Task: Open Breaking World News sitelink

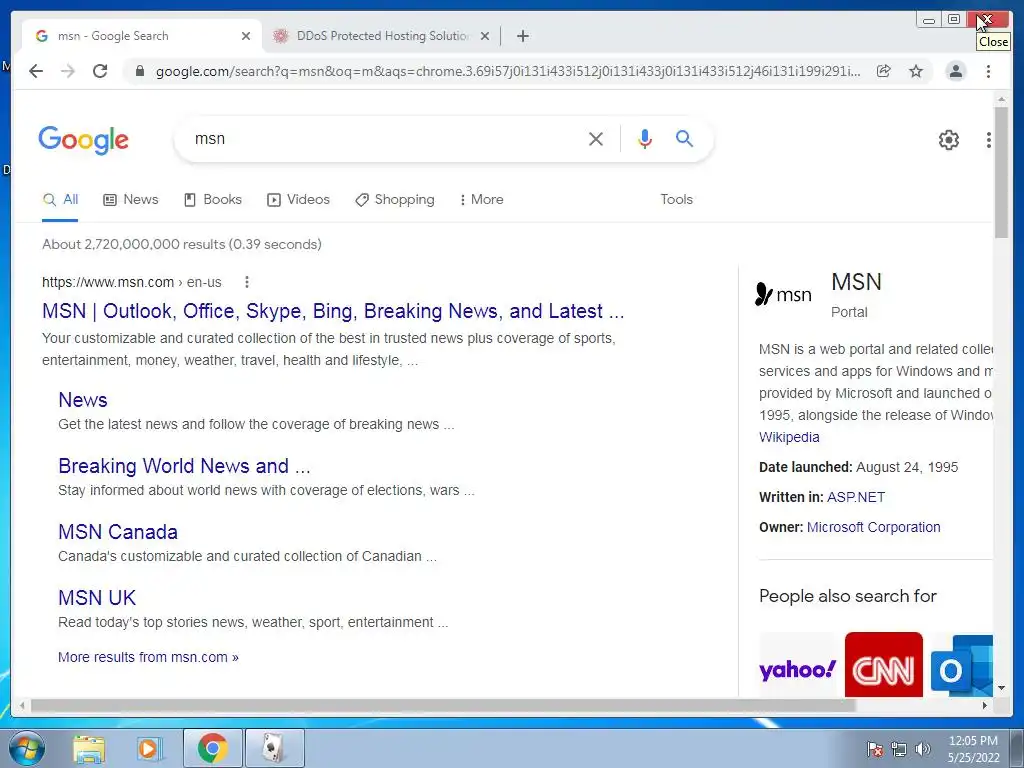Action: [x=184, y=466]
